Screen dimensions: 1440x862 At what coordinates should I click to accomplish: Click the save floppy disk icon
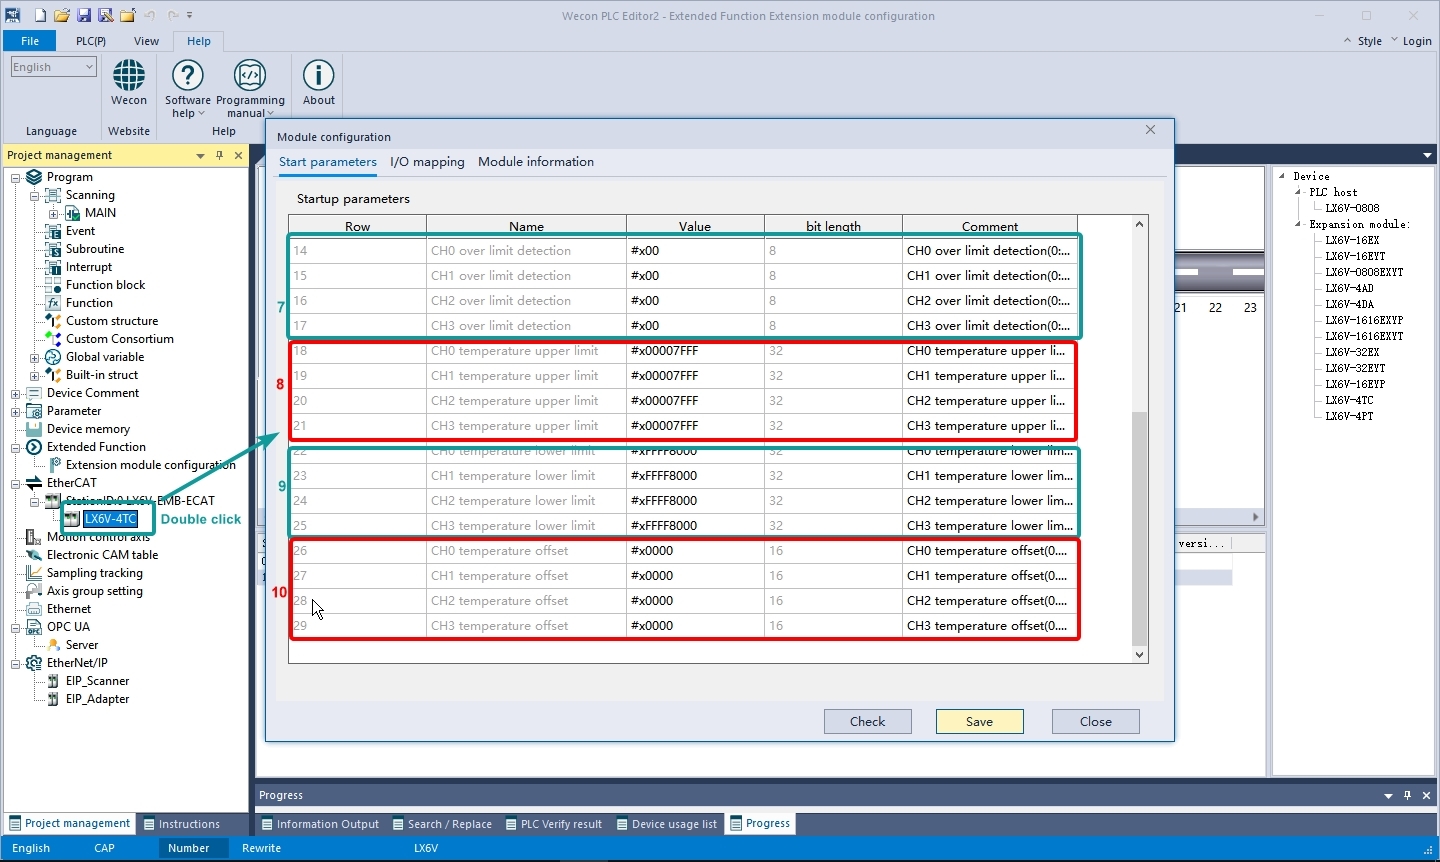point(84,15)
